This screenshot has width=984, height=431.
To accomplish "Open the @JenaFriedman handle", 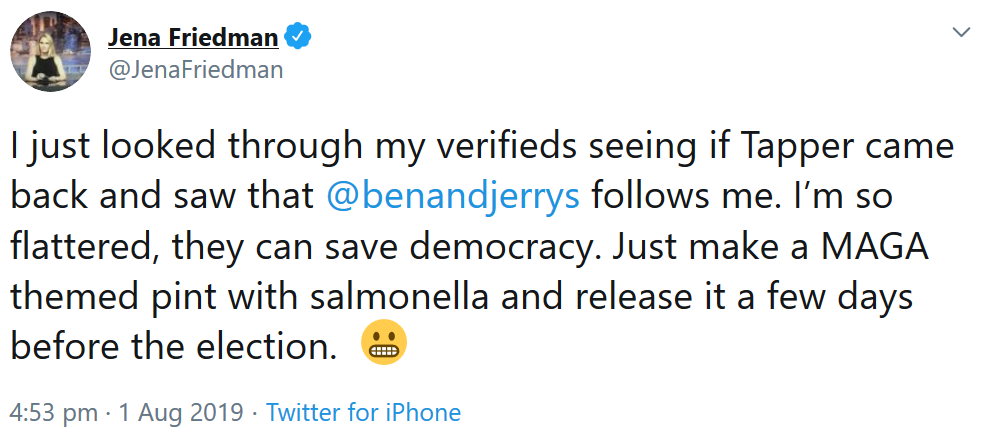I will coord(195,70).
